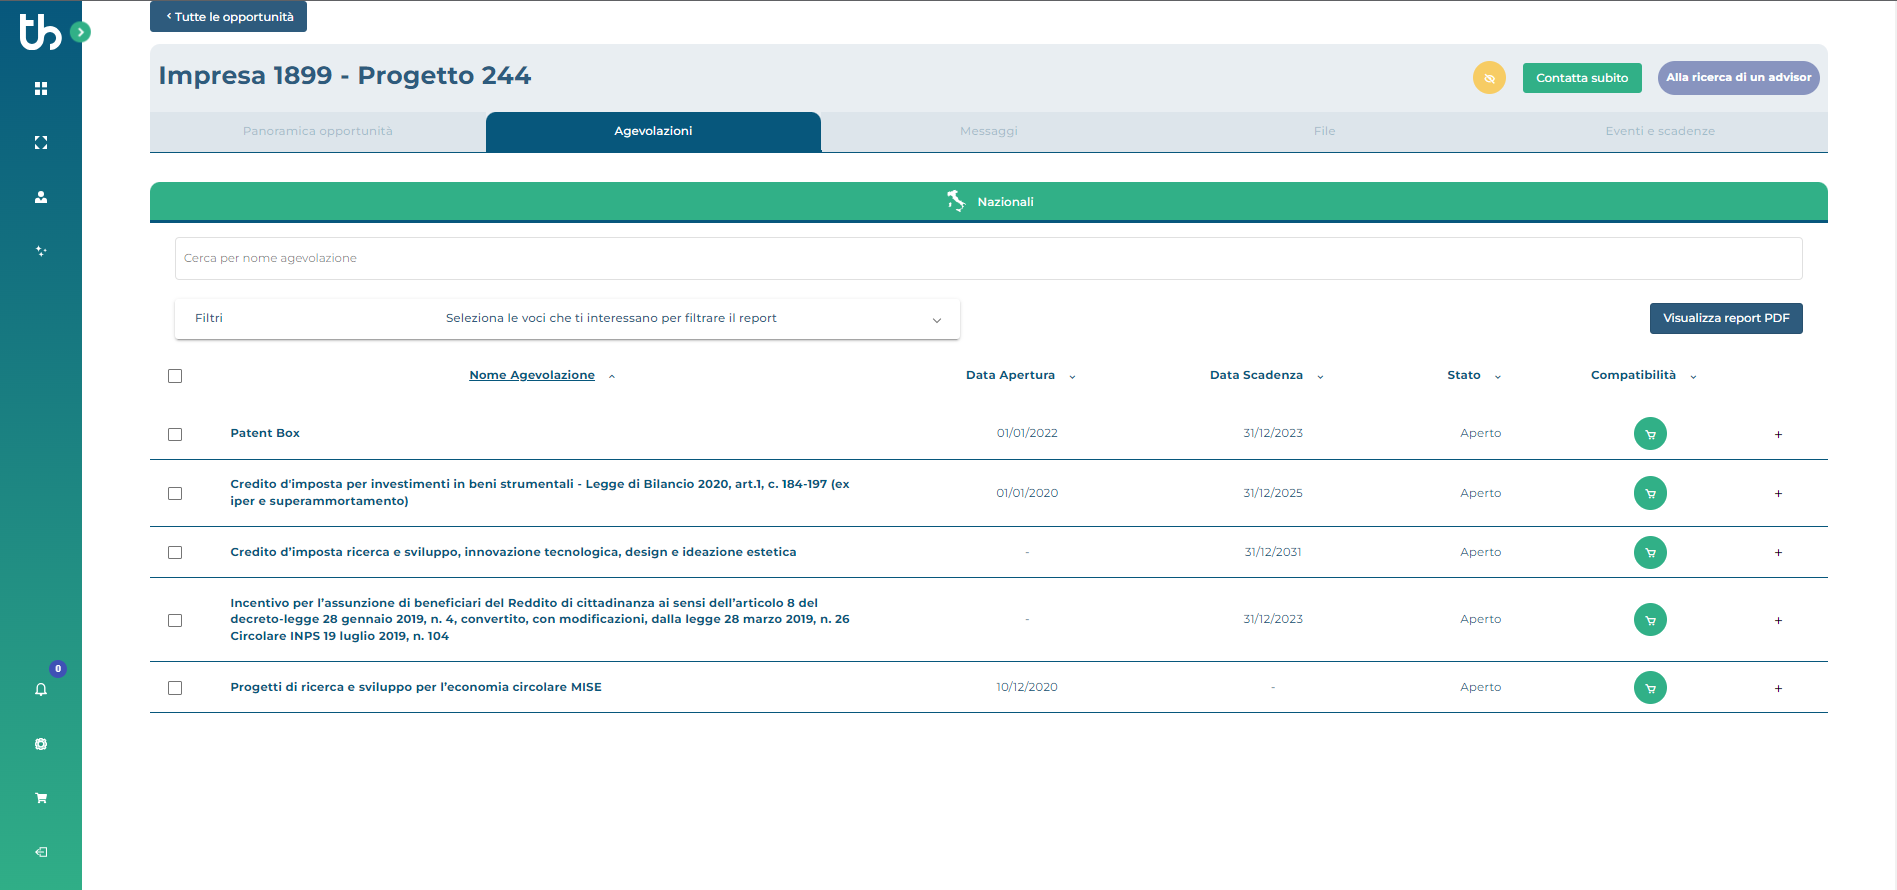Click the fullscreen frame icon in the sidebar

point(41,143)
